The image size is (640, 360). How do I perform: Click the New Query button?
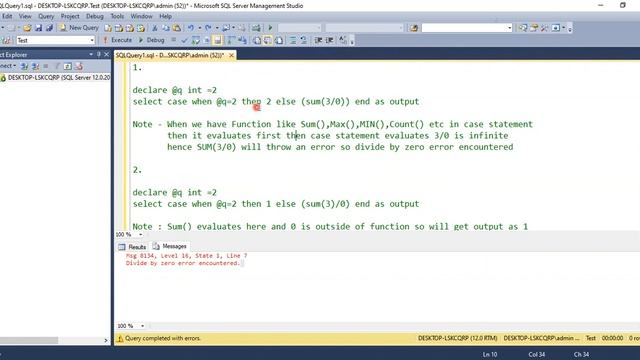tap(79, 28)
